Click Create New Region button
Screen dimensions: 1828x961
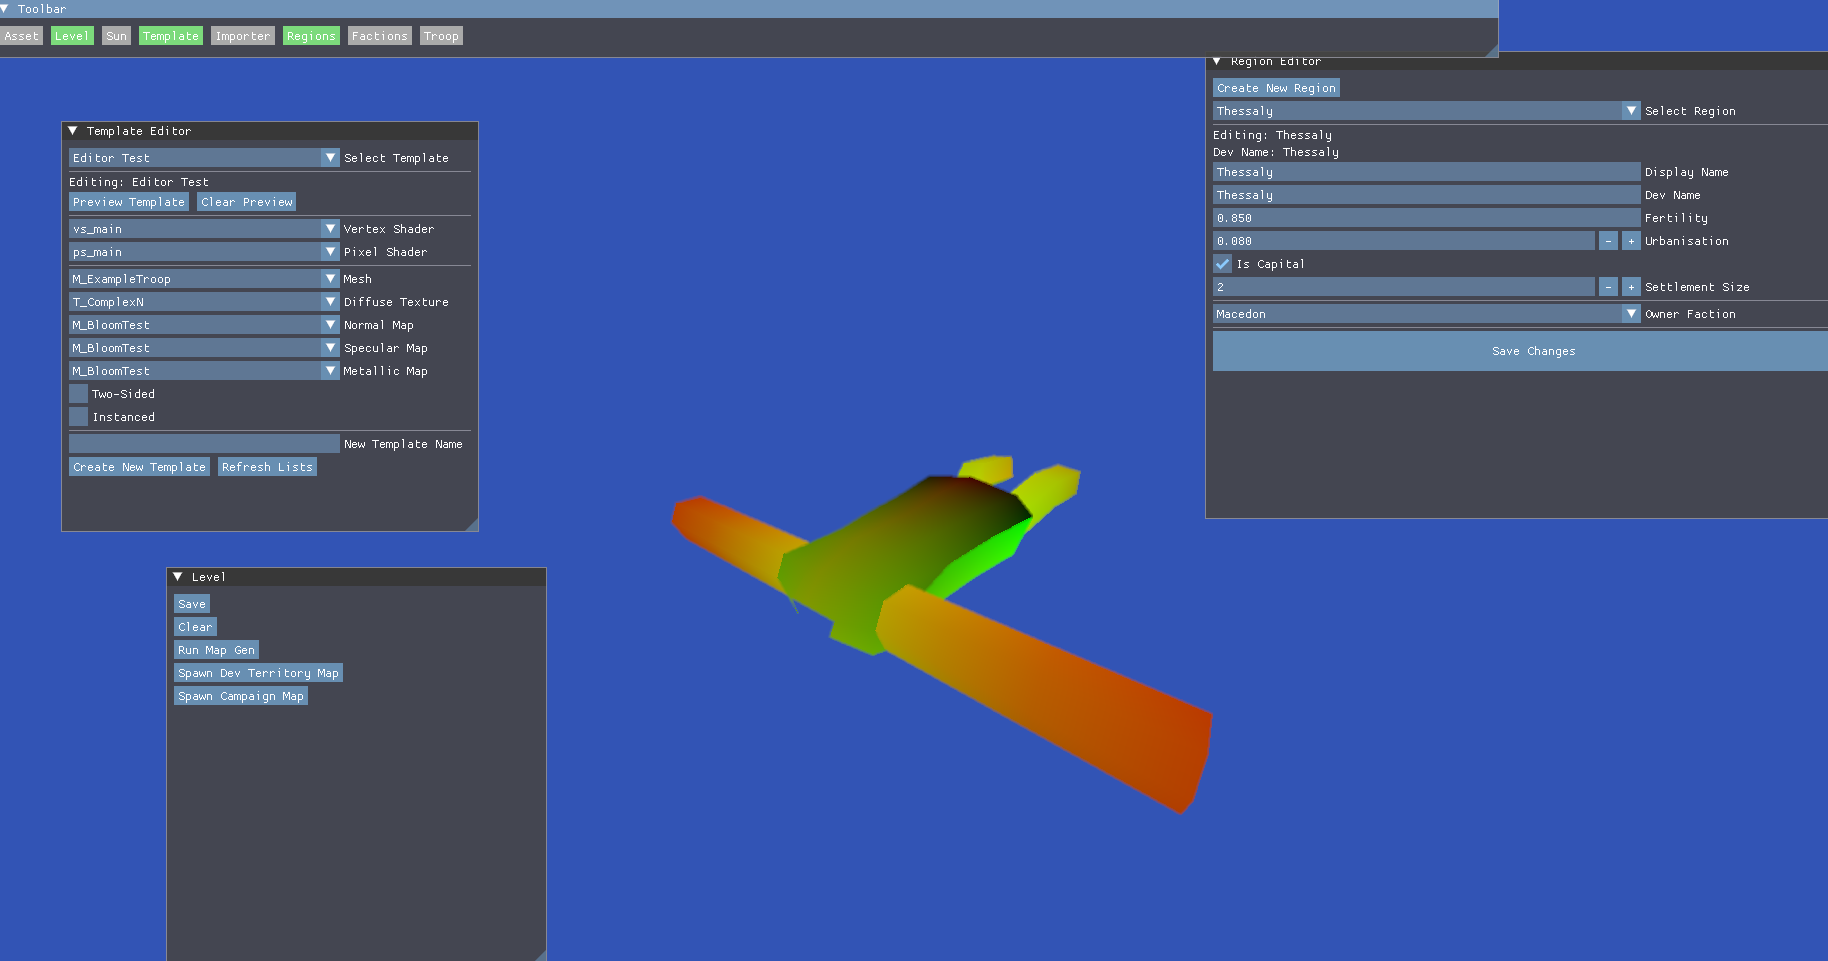[x=1276, y=88]
